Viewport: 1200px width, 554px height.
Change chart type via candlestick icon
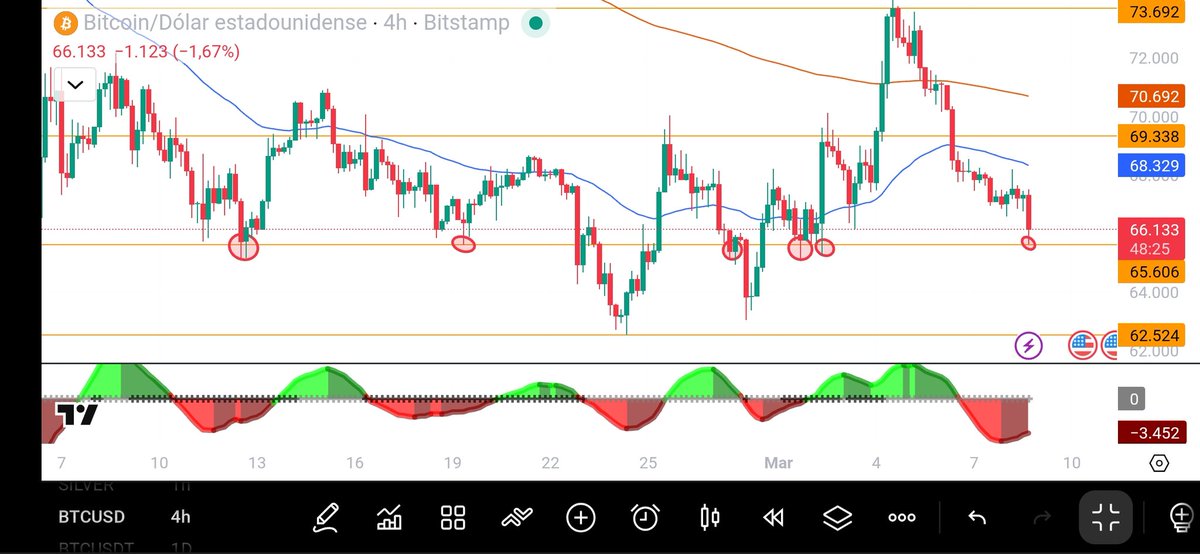(710, 517)
